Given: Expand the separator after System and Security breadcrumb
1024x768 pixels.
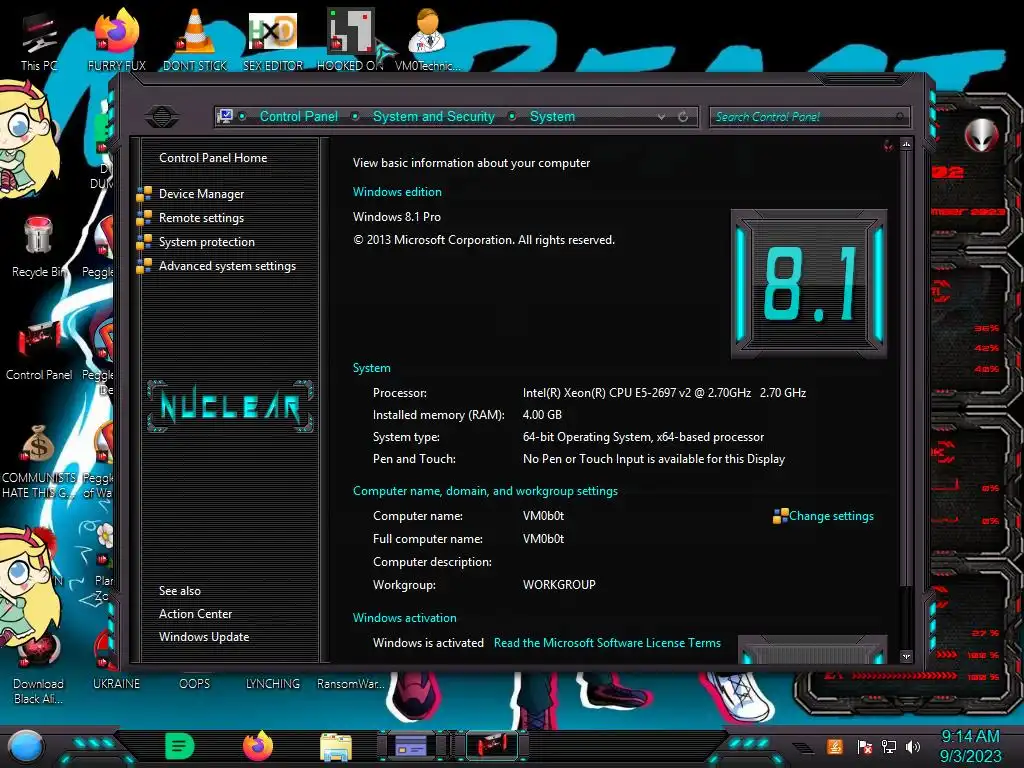Looking at the screenshot, I should (513, 116).
